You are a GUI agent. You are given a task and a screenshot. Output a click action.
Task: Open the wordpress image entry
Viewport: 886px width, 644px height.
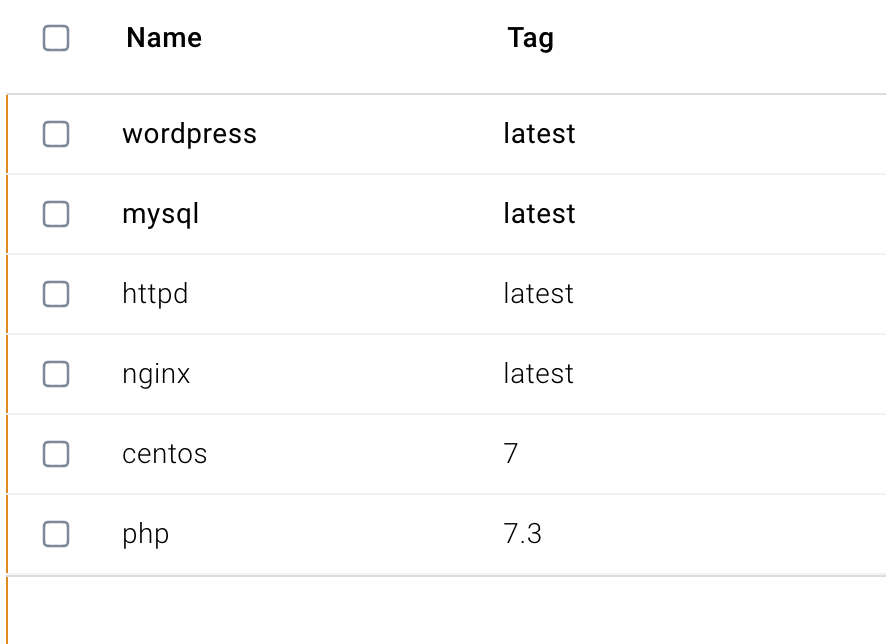(189, 134)
